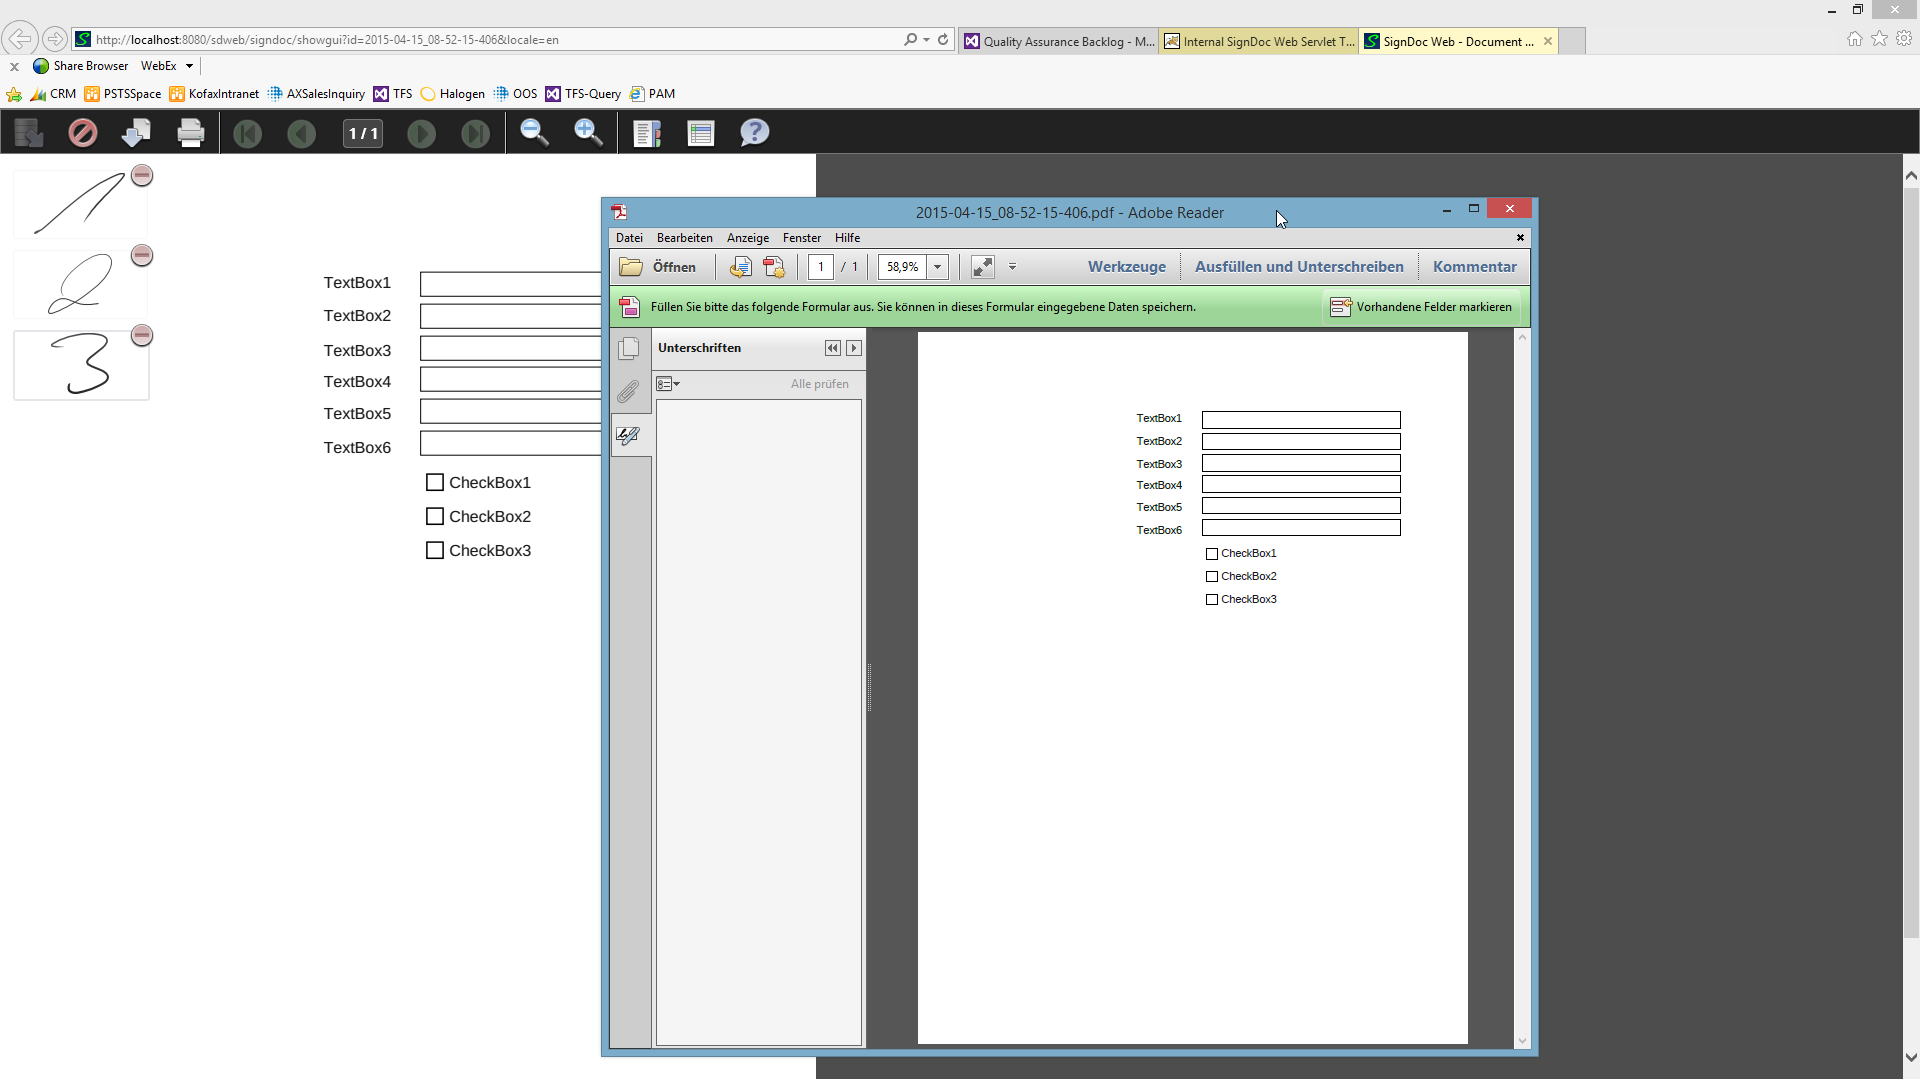This screenshot has height=1079, width=1920.
Task: Remove the third signature thumbnail
Action: pyautogui.click(x=142, y=336)
